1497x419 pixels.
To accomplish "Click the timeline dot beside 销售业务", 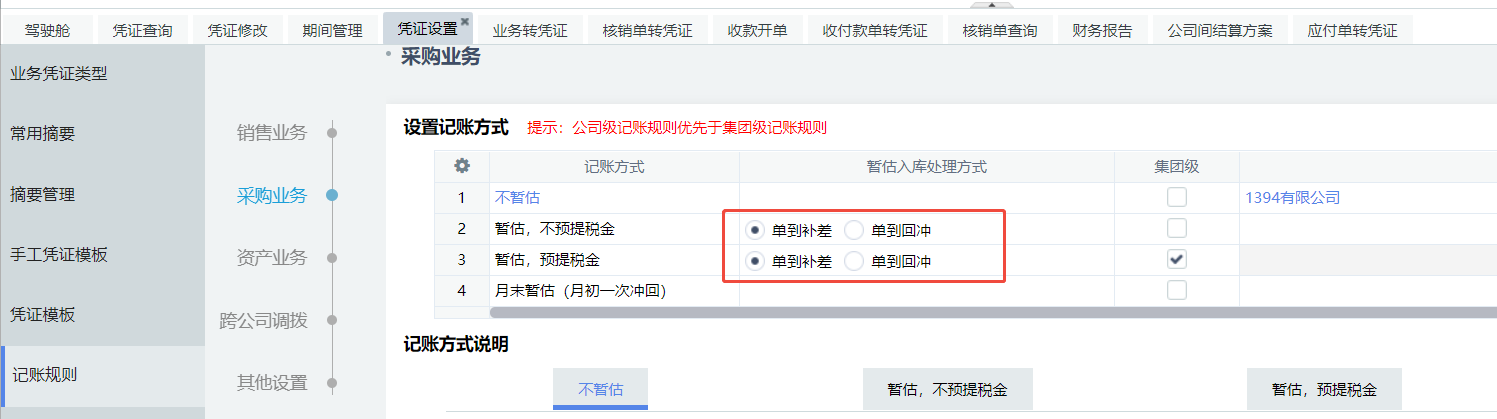I will click(x=332, y=132).
